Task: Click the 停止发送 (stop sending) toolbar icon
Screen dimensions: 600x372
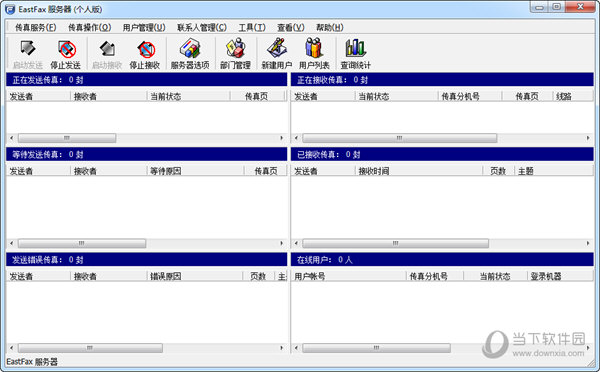Action: pos(66,54)
